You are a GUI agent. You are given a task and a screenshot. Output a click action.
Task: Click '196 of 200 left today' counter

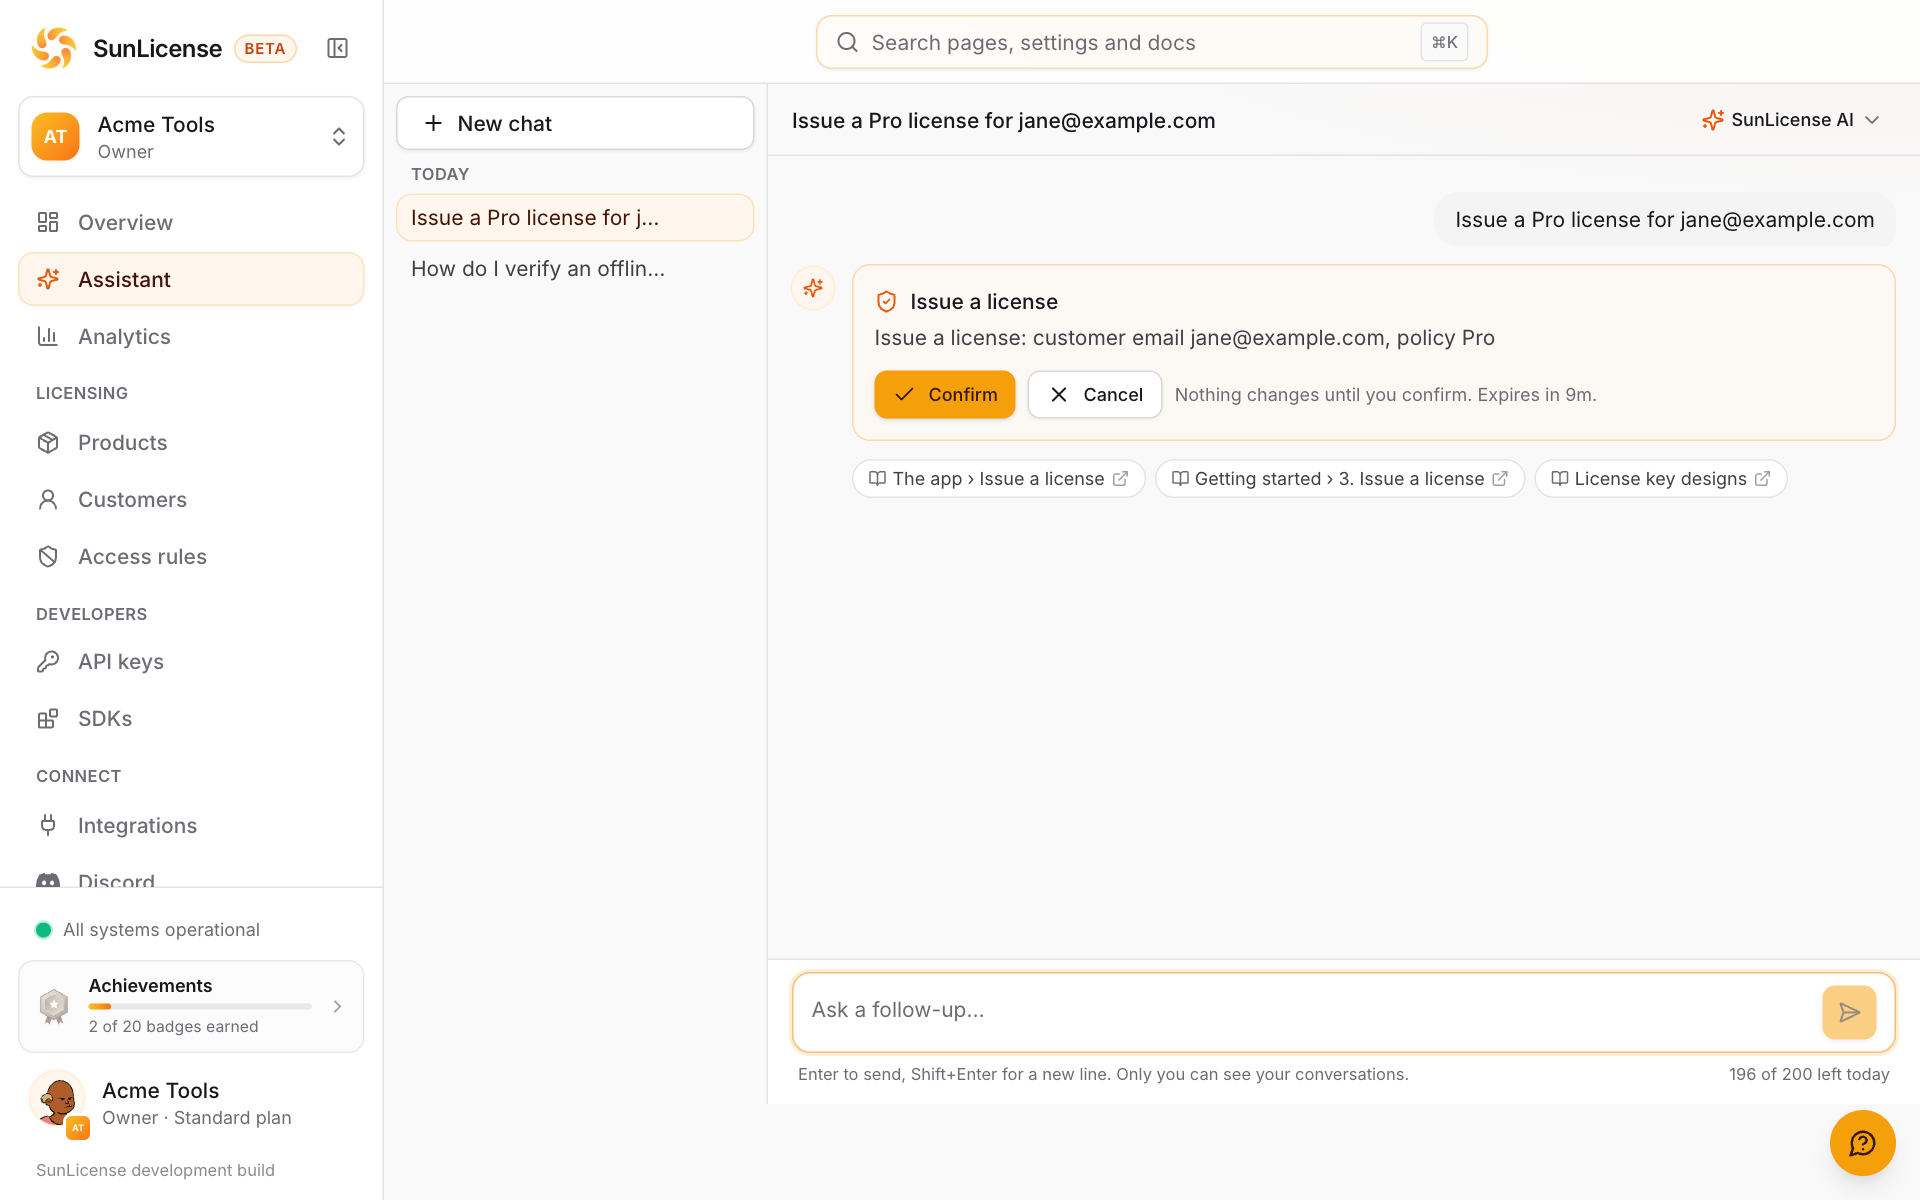point(1809,1074)
